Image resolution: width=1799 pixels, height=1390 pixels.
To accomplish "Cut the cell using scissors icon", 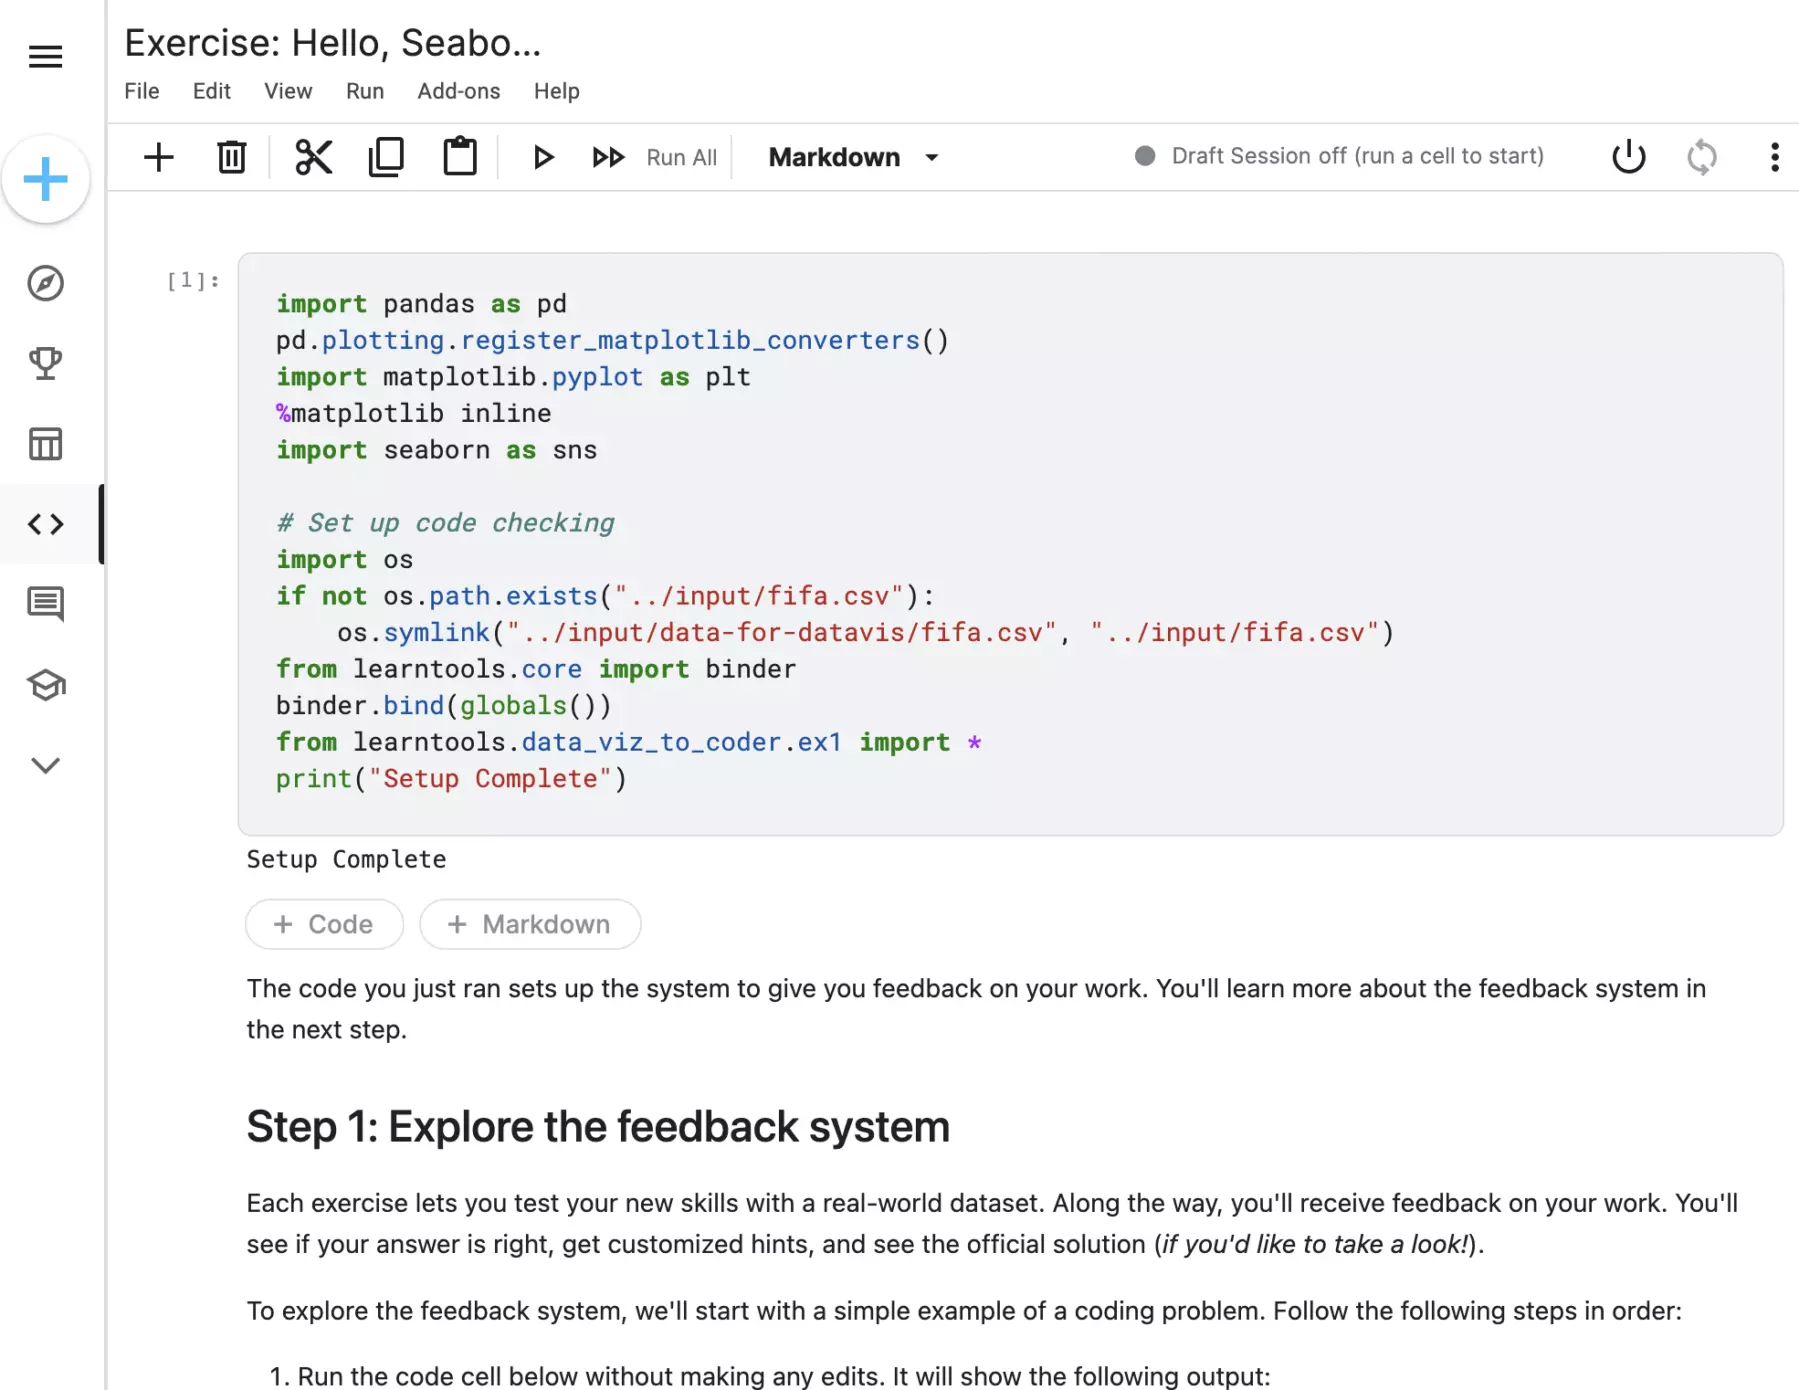I will pyautogui.click(x=314, y=157).
